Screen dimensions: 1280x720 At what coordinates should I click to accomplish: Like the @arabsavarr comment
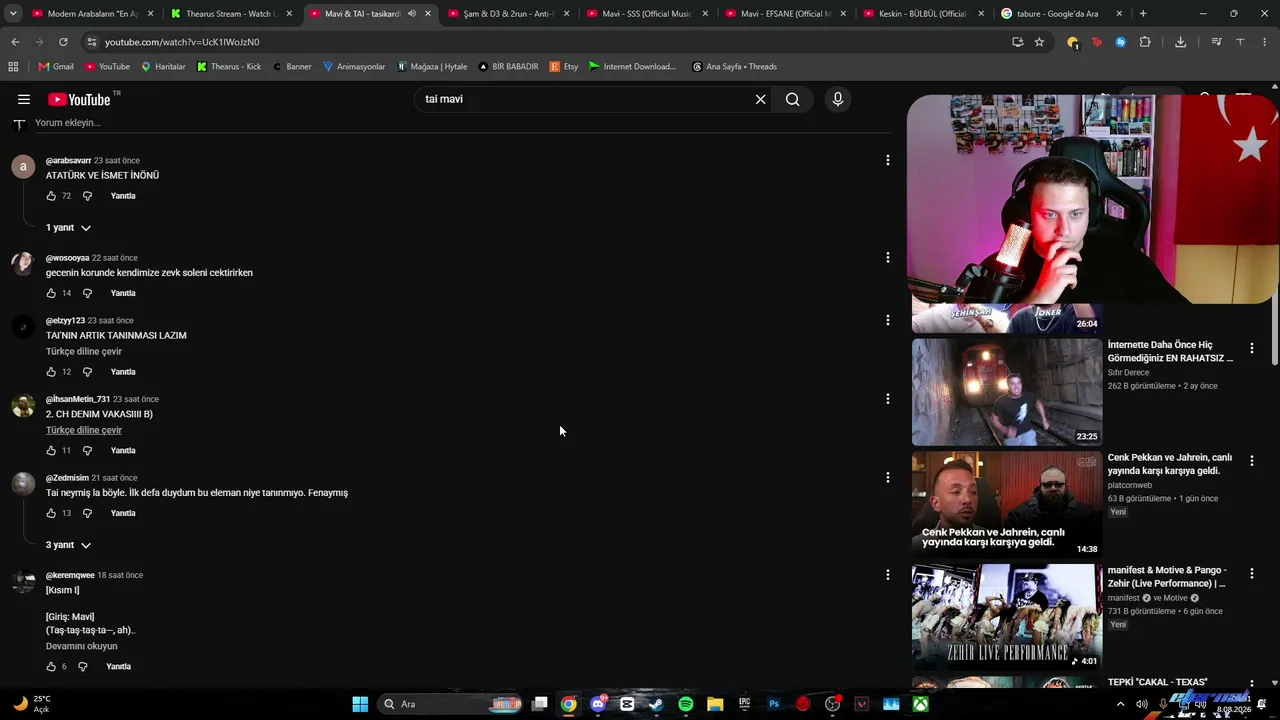coord(51,196)
